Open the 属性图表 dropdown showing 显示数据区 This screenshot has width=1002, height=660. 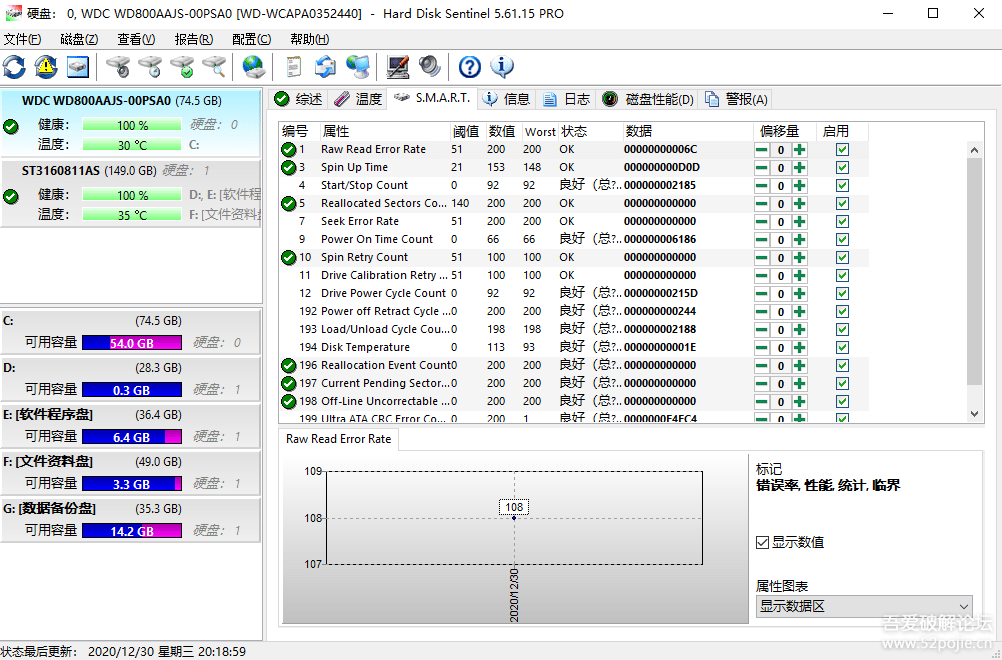(x=865, y=606)
